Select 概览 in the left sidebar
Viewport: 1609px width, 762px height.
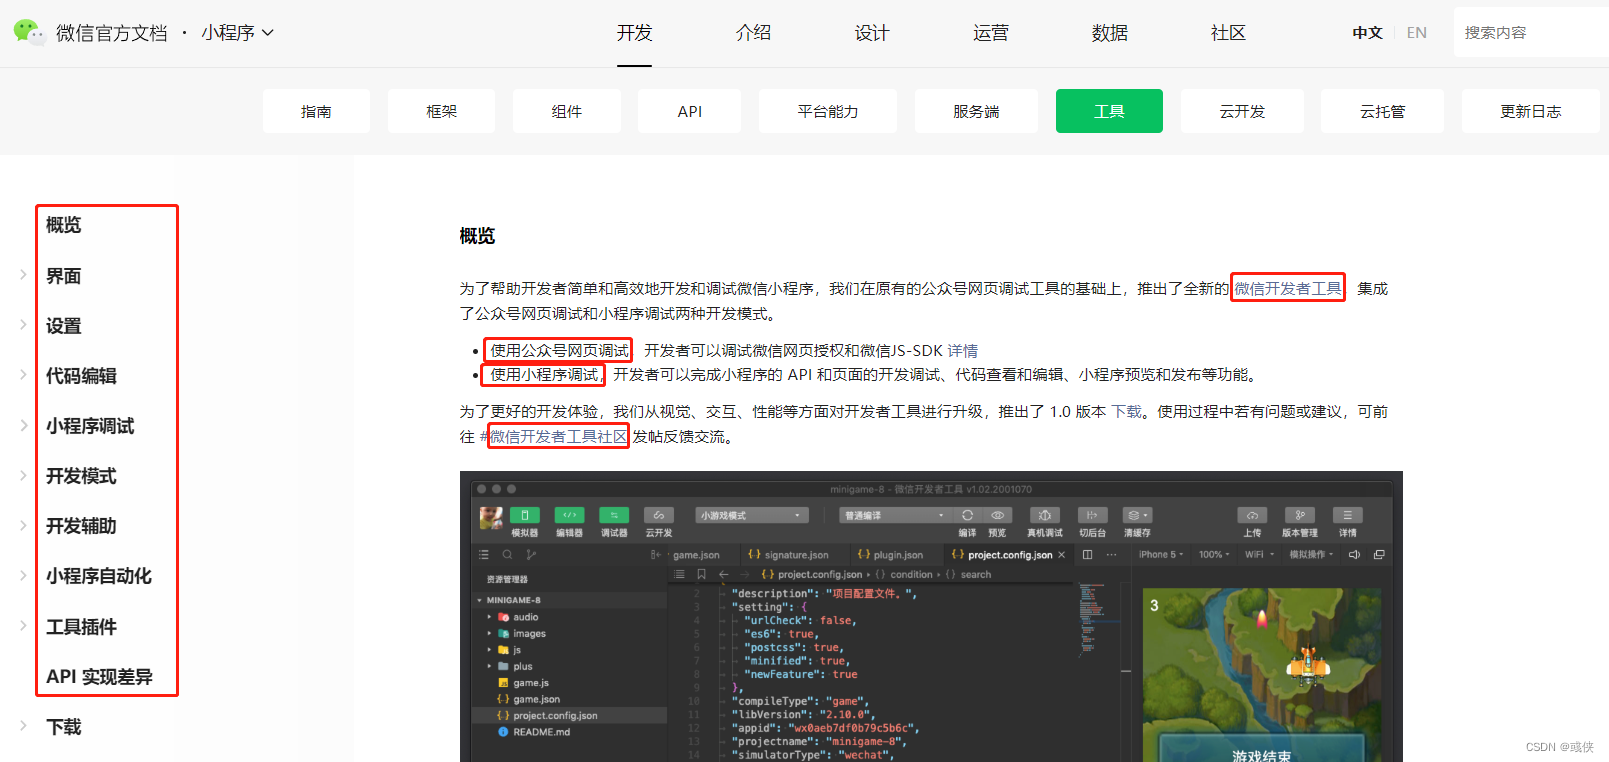pos(64,225)
